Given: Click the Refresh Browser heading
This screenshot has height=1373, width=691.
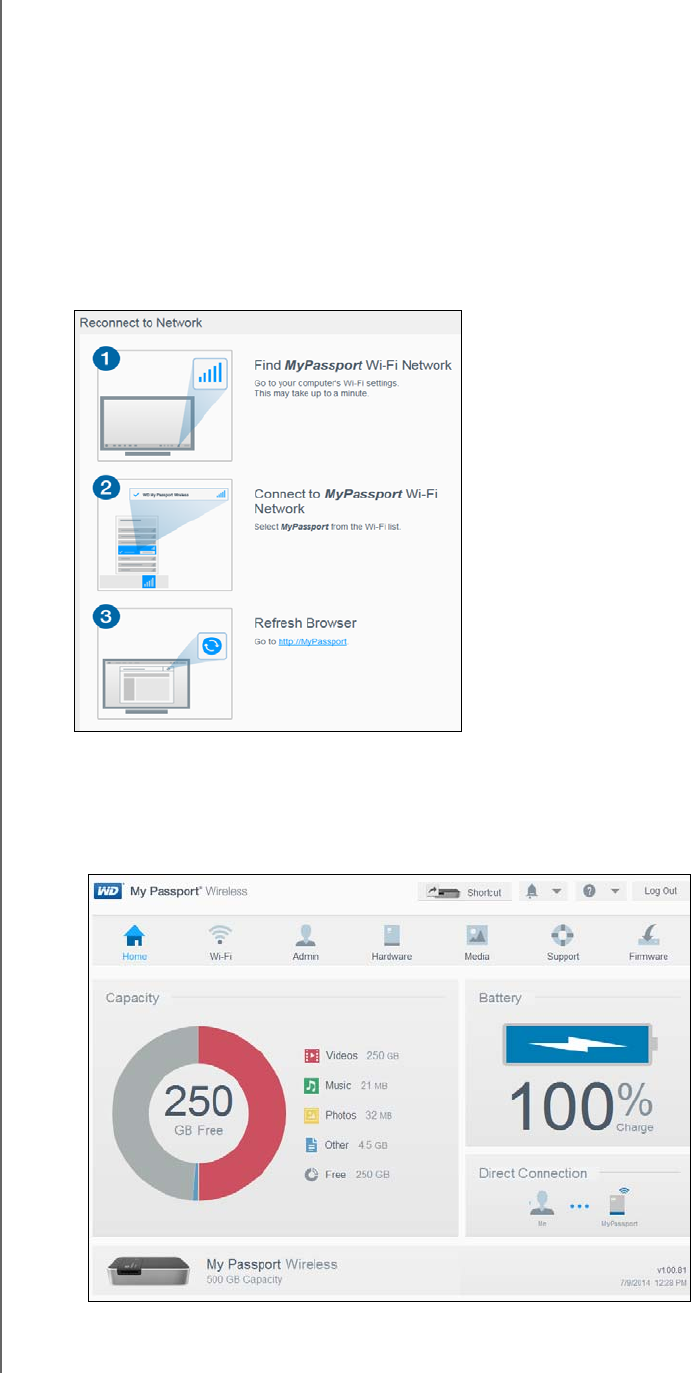Looking at the screenshot, I should 305,622.
